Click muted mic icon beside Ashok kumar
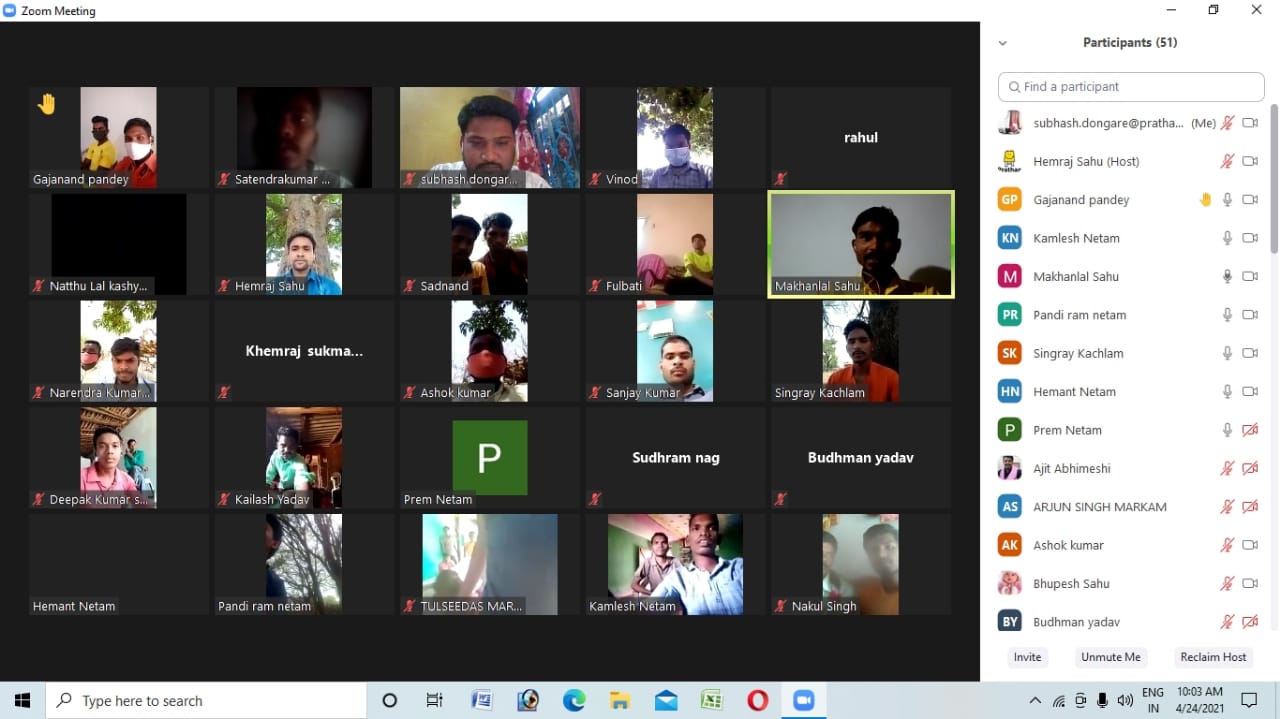The image size is (1280, 719). pos(1227,545)
